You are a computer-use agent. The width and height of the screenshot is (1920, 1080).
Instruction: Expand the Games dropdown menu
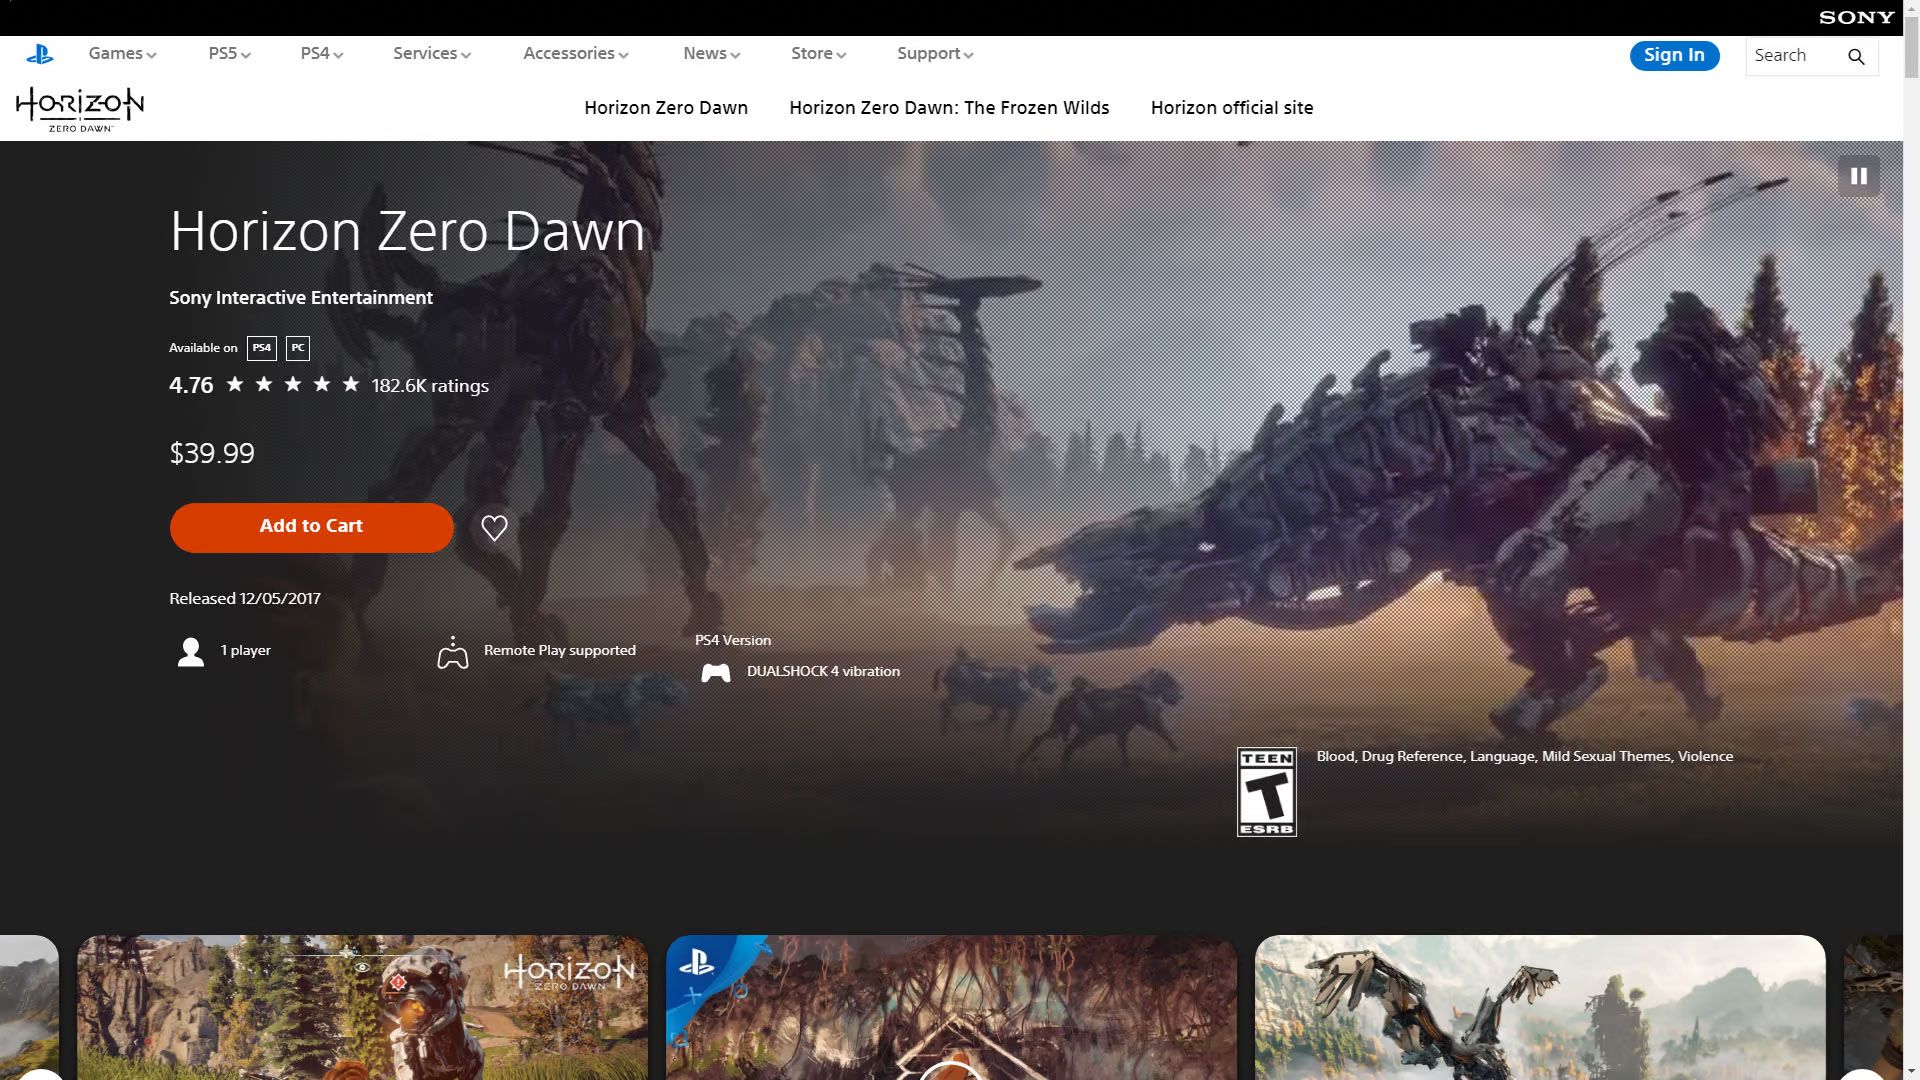point(122,54)
